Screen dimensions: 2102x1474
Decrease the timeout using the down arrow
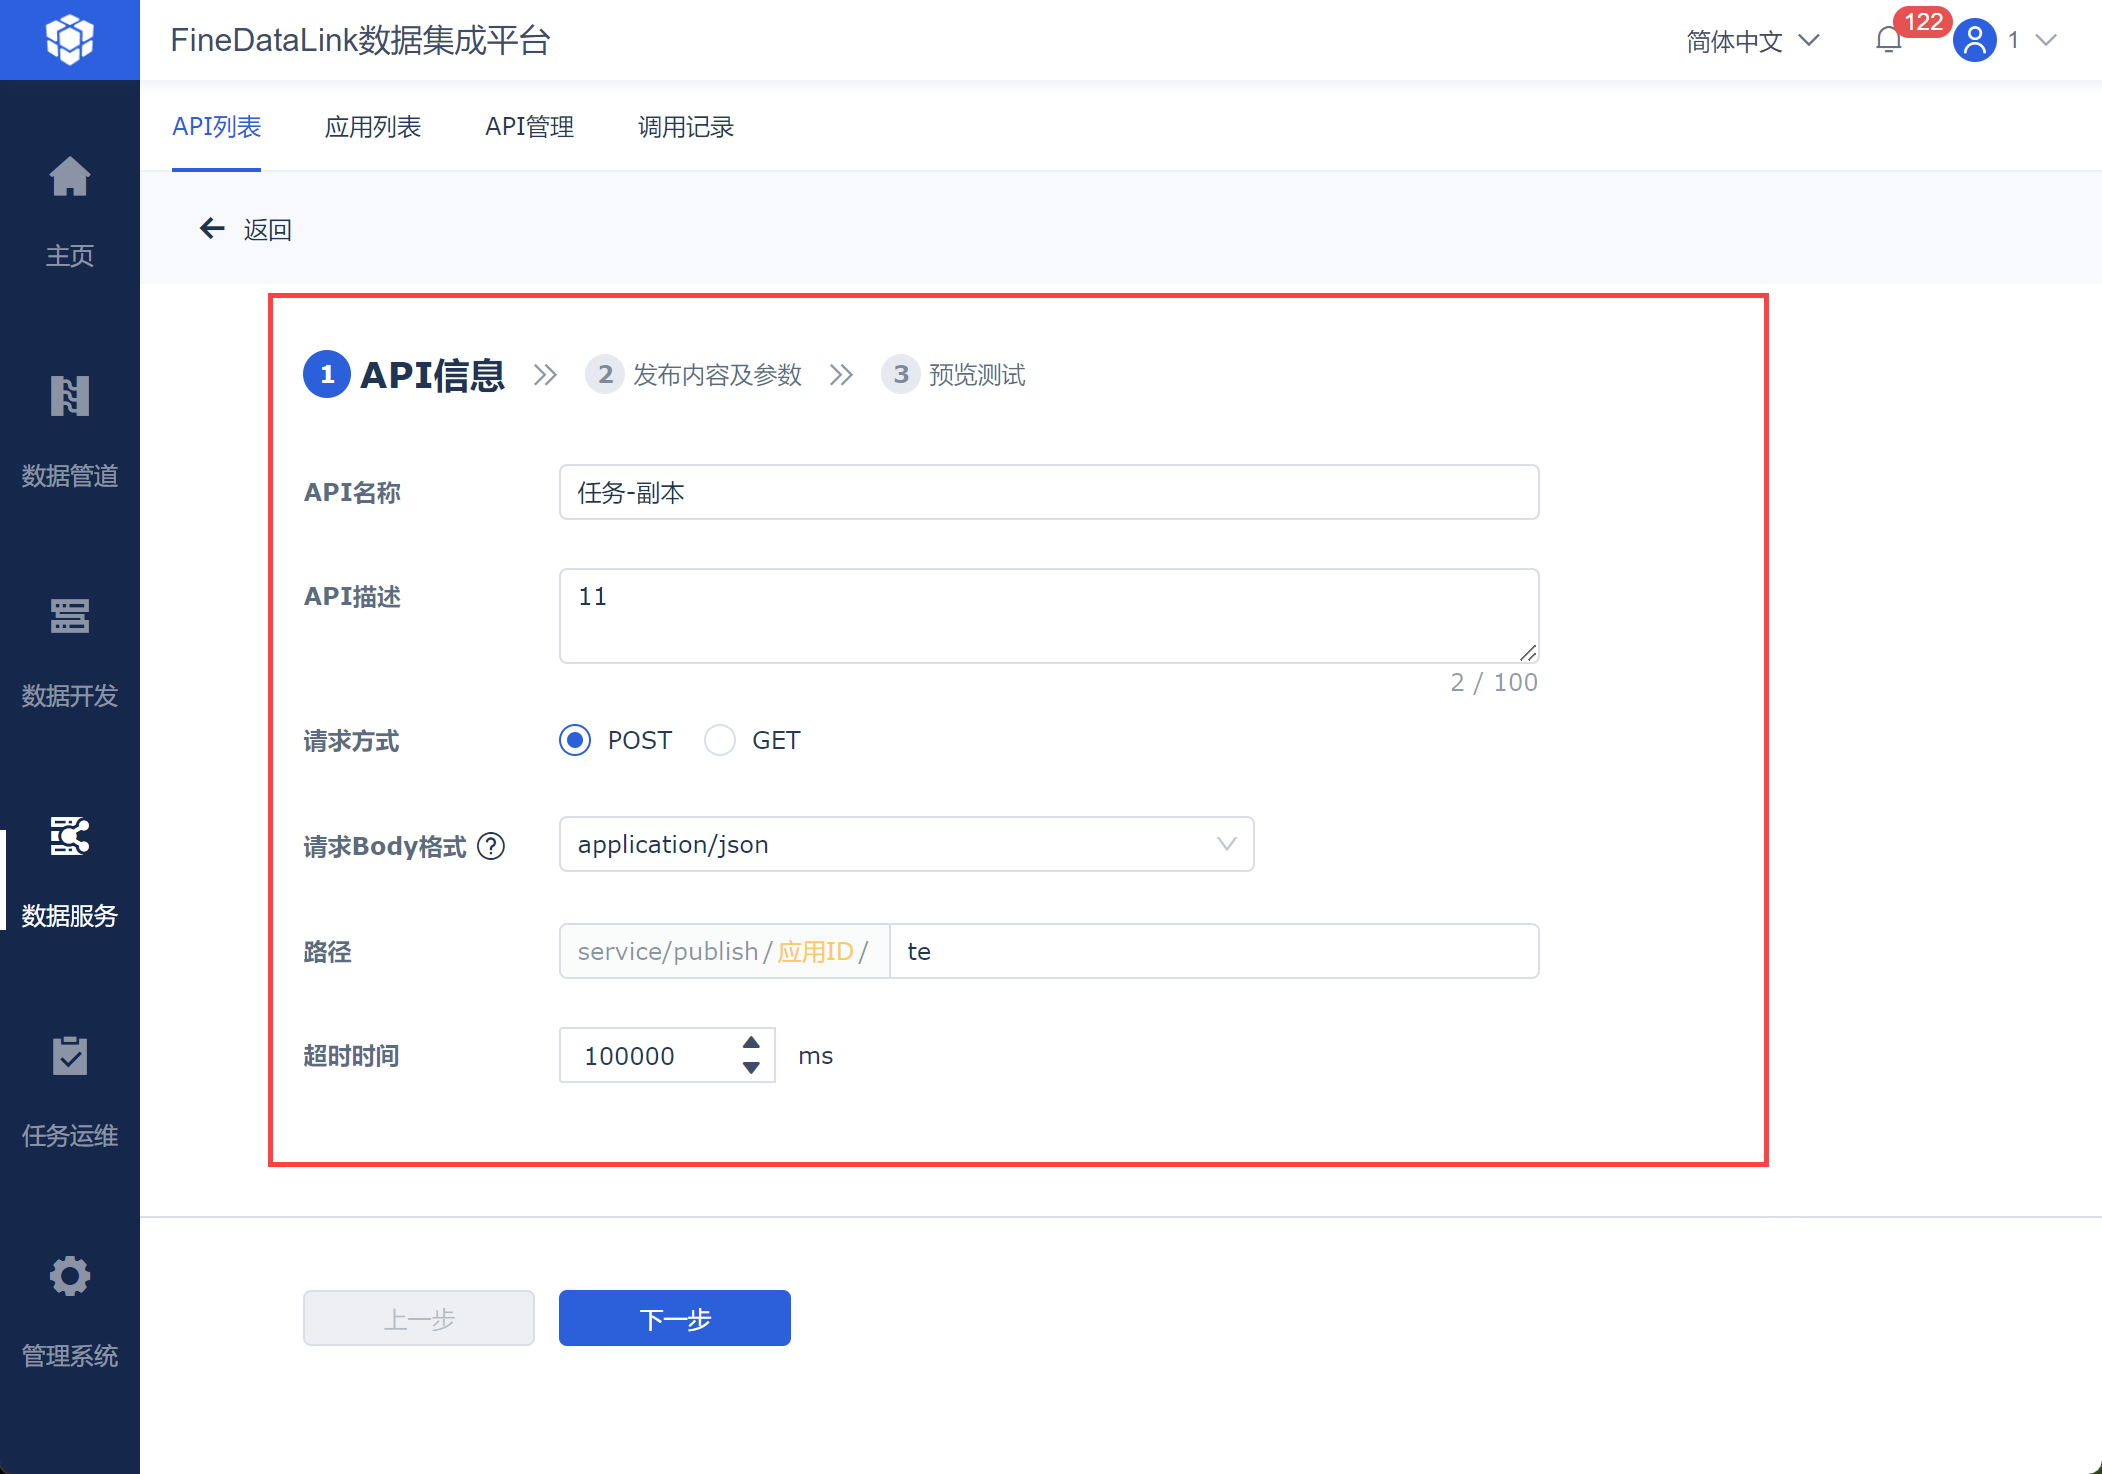(751, 1068)
